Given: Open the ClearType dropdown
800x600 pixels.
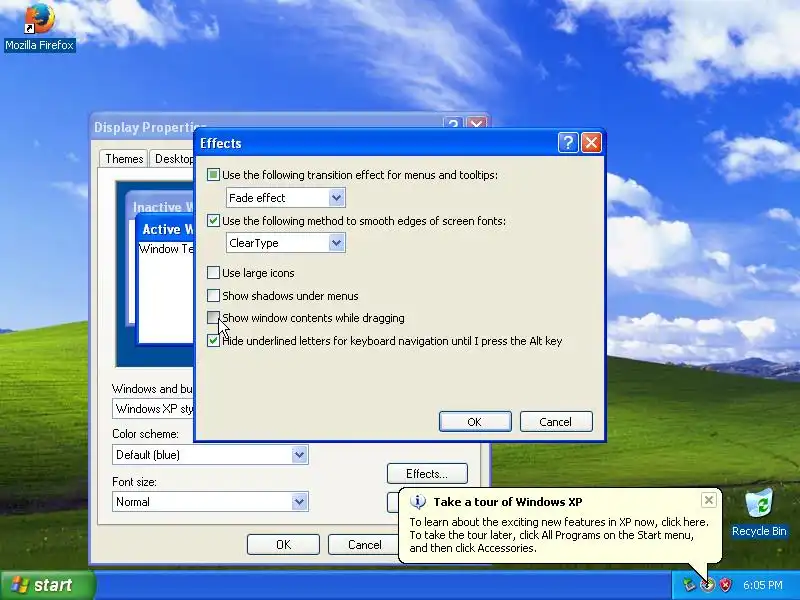Looking at the screenshot, I should click(x=336, y=243).
